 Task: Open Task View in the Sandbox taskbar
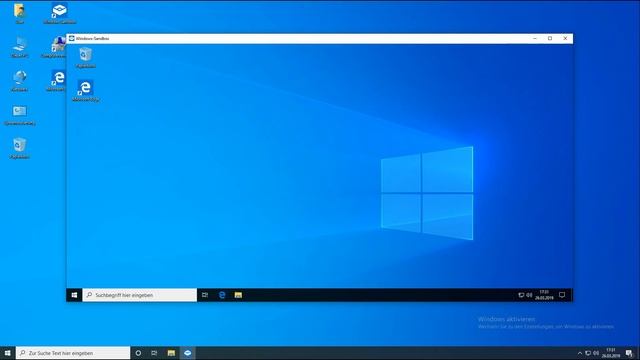tap(205, 295)
